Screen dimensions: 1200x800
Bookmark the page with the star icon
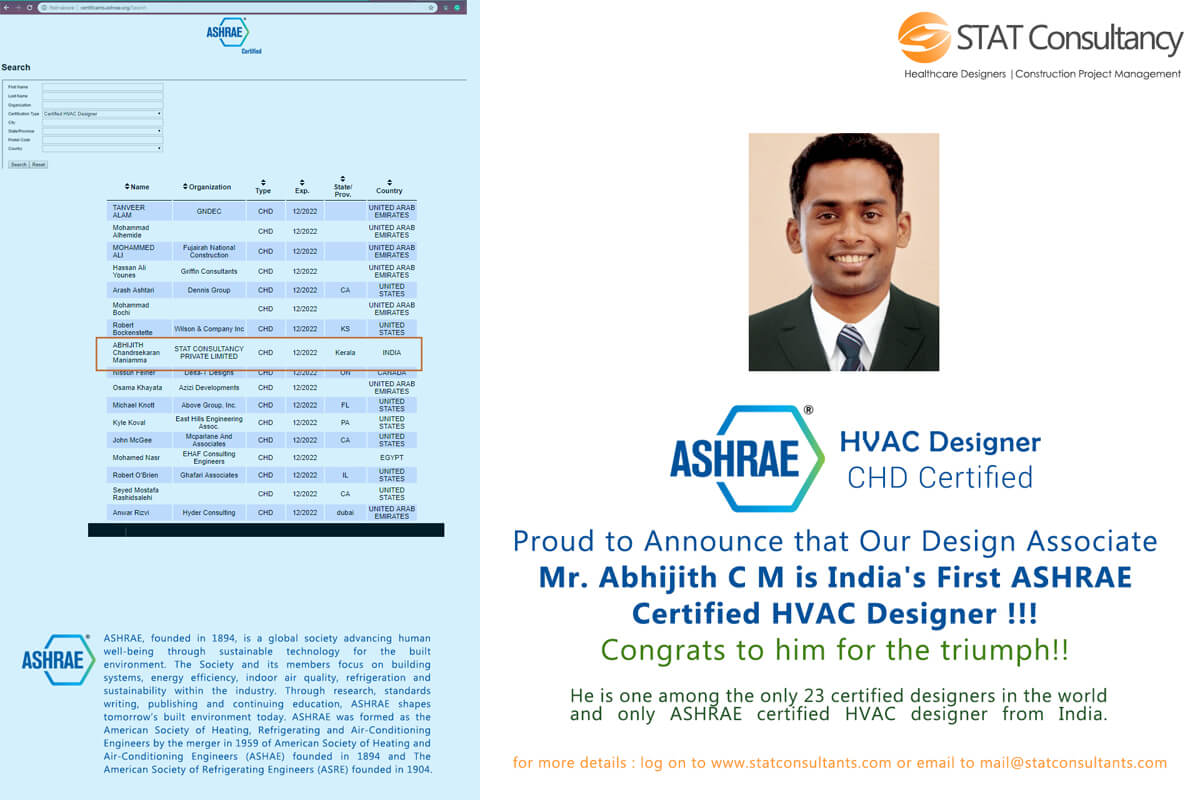(431, 7)
